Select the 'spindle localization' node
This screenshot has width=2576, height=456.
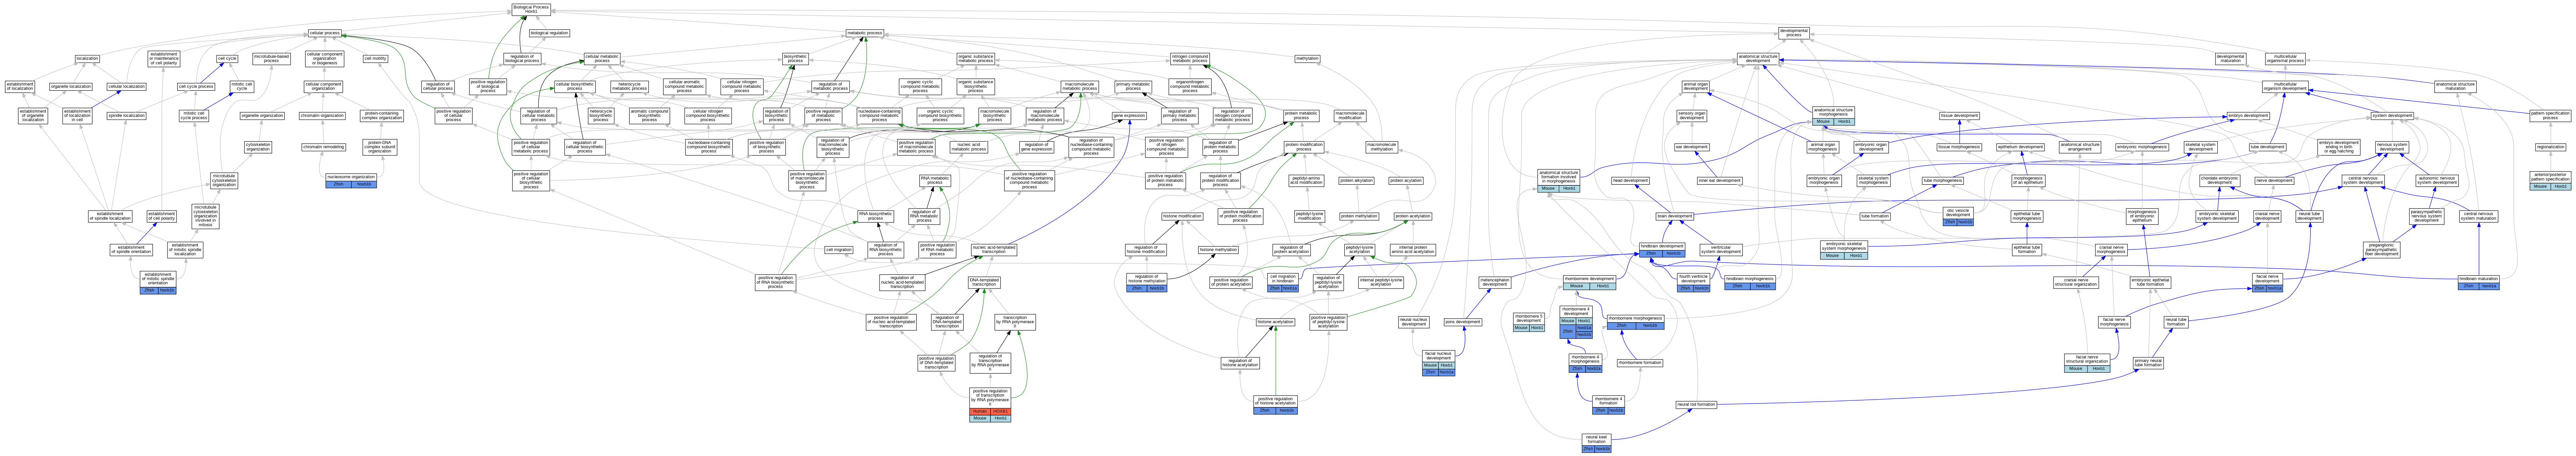point(127,116)
